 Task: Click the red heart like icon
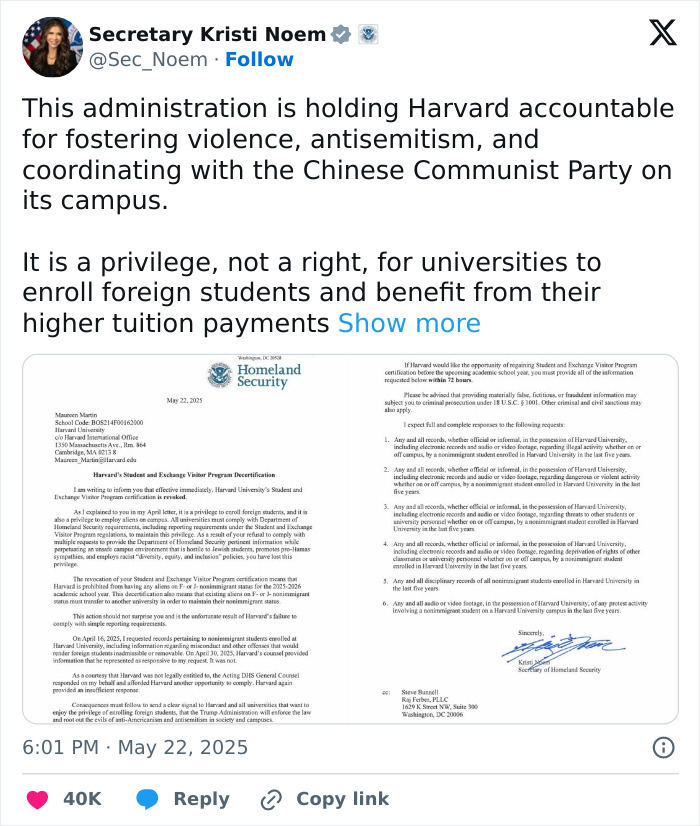[36, 799]
